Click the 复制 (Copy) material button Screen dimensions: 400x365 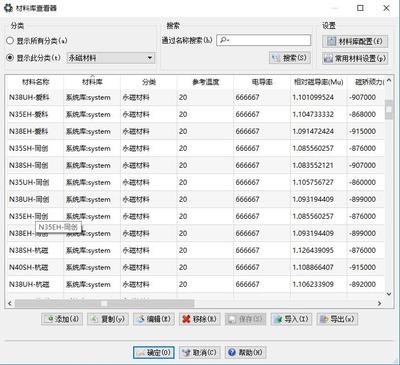pyautogui.click(x=108, y=319)
